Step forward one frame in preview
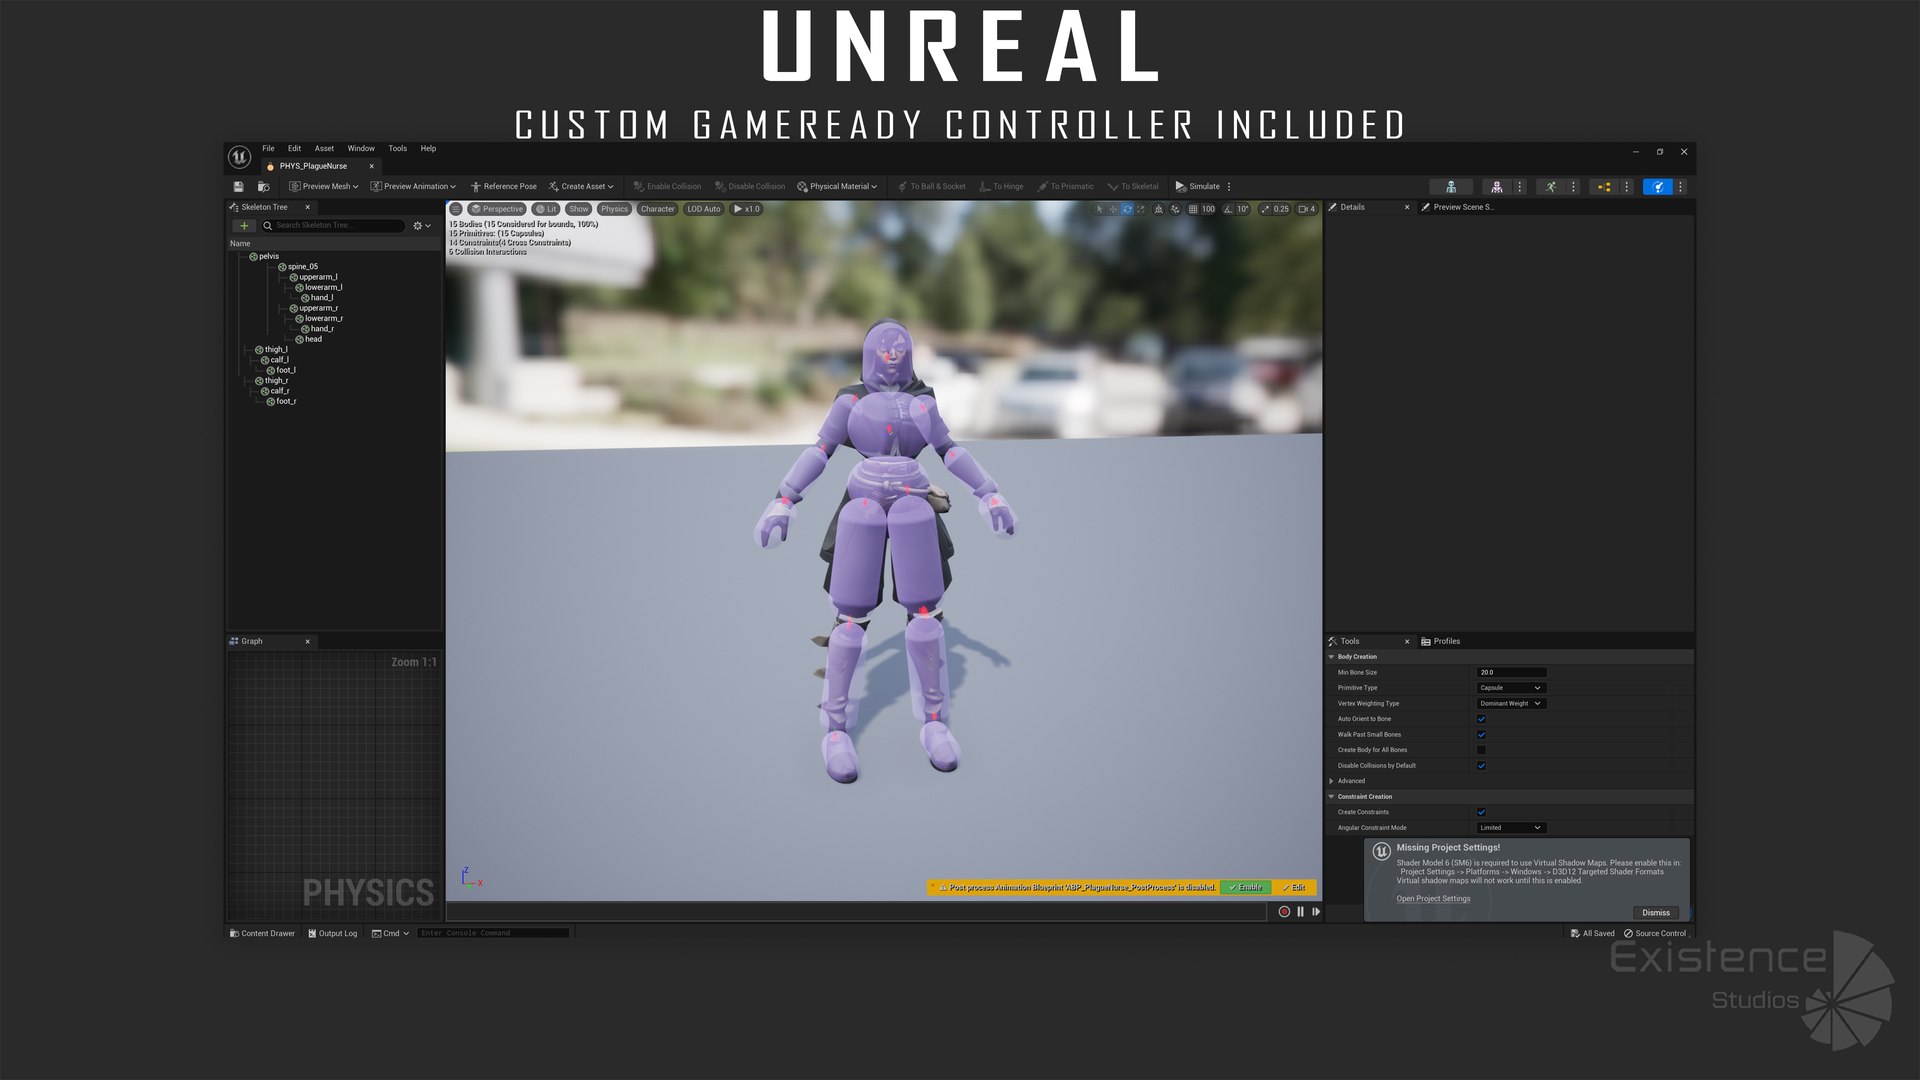1920x1080 pixels. [x=1316, y=912]
